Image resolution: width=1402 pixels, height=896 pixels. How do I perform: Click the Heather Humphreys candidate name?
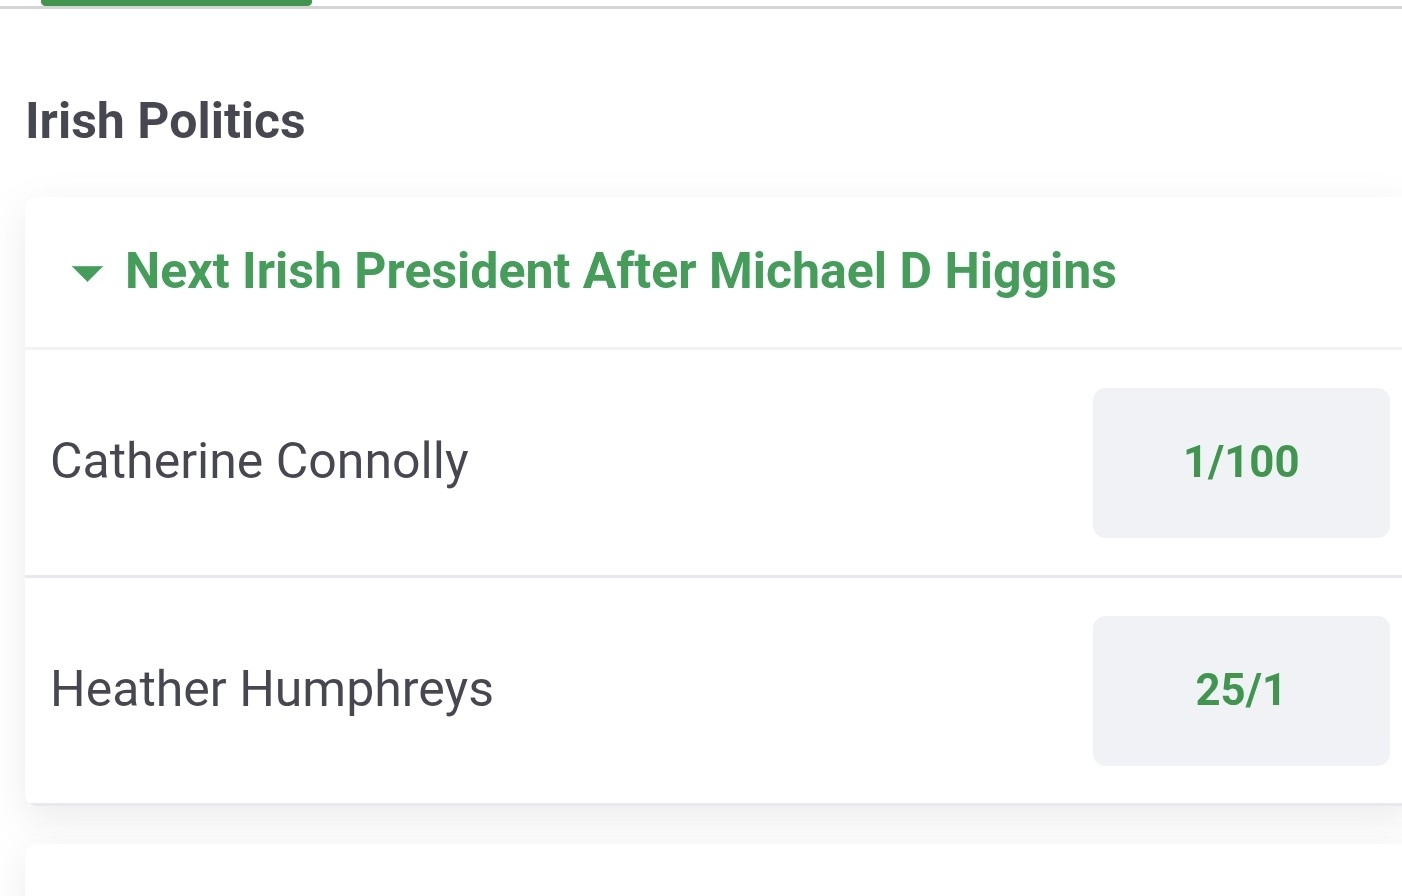(271, 690)
